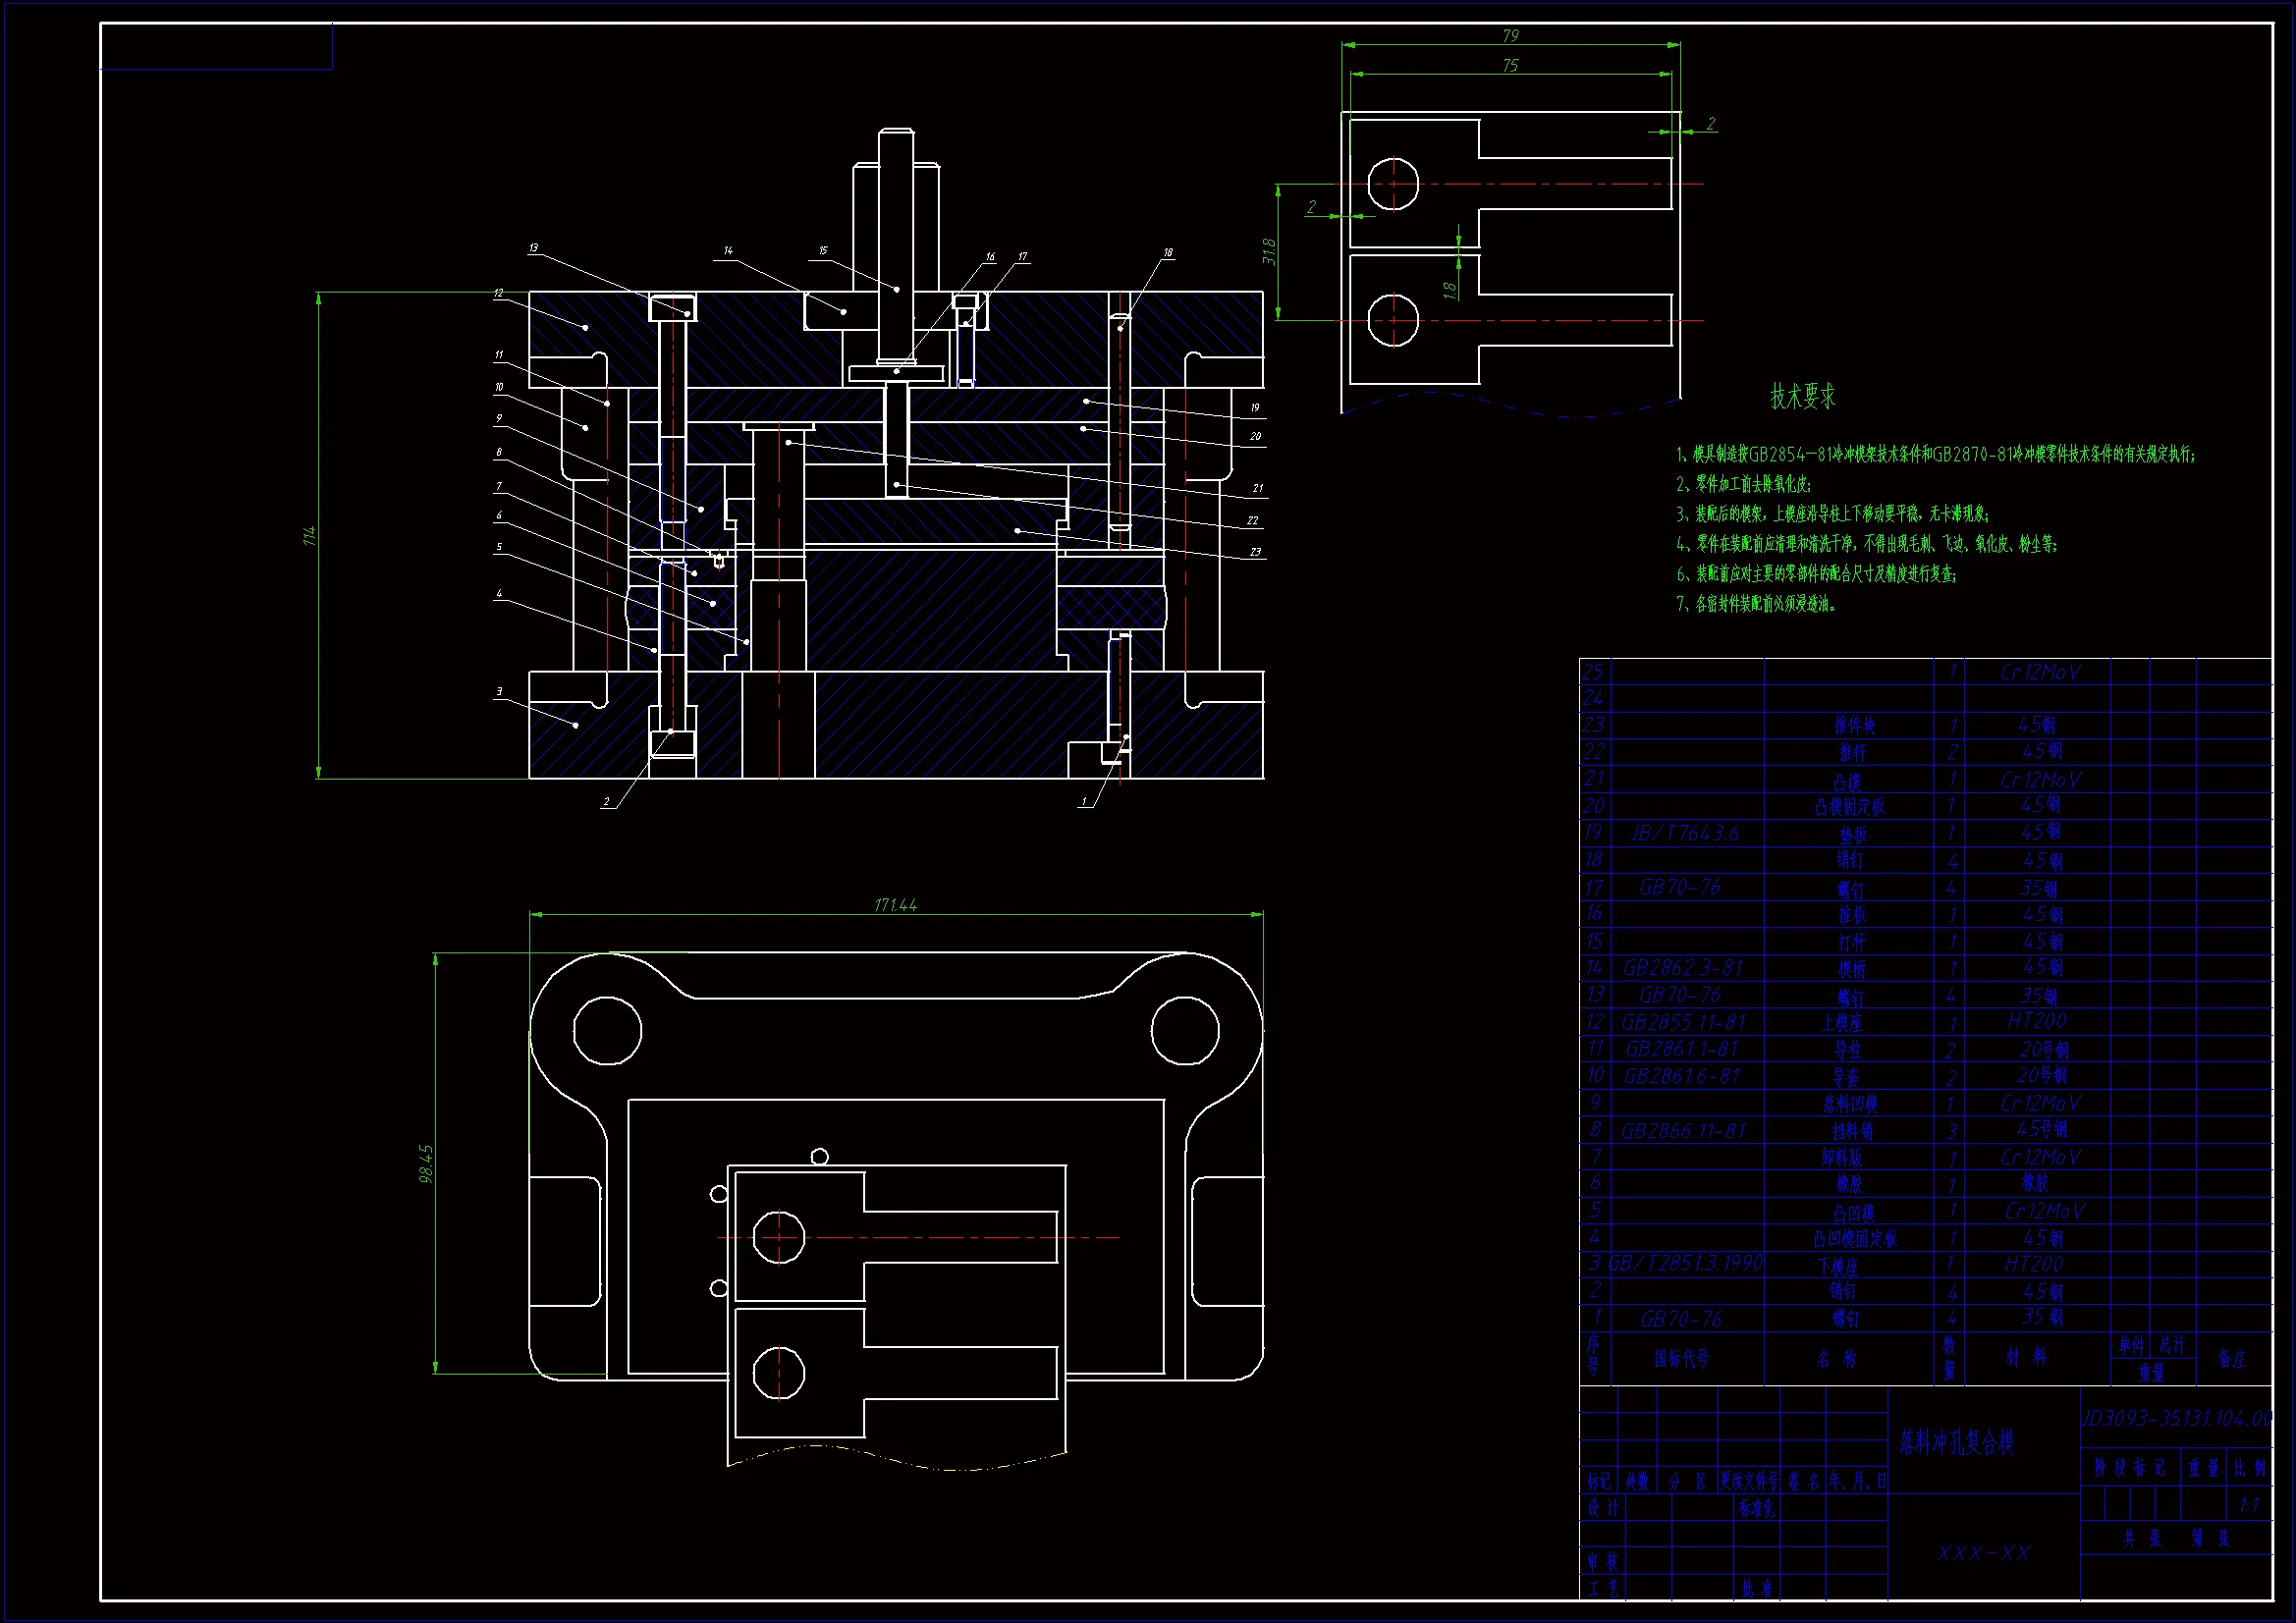Click the 171.44 width dimension text

click(x=895, y=905)
